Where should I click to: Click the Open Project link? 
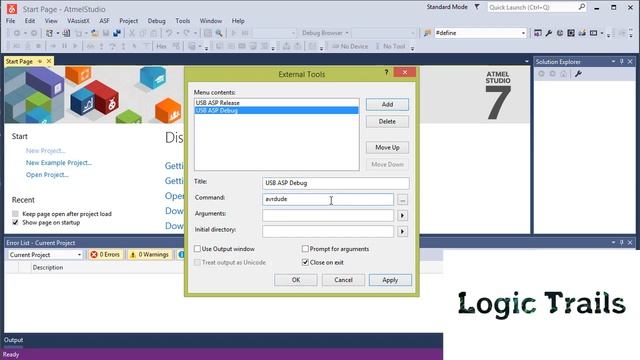click(x=47, y=175)
